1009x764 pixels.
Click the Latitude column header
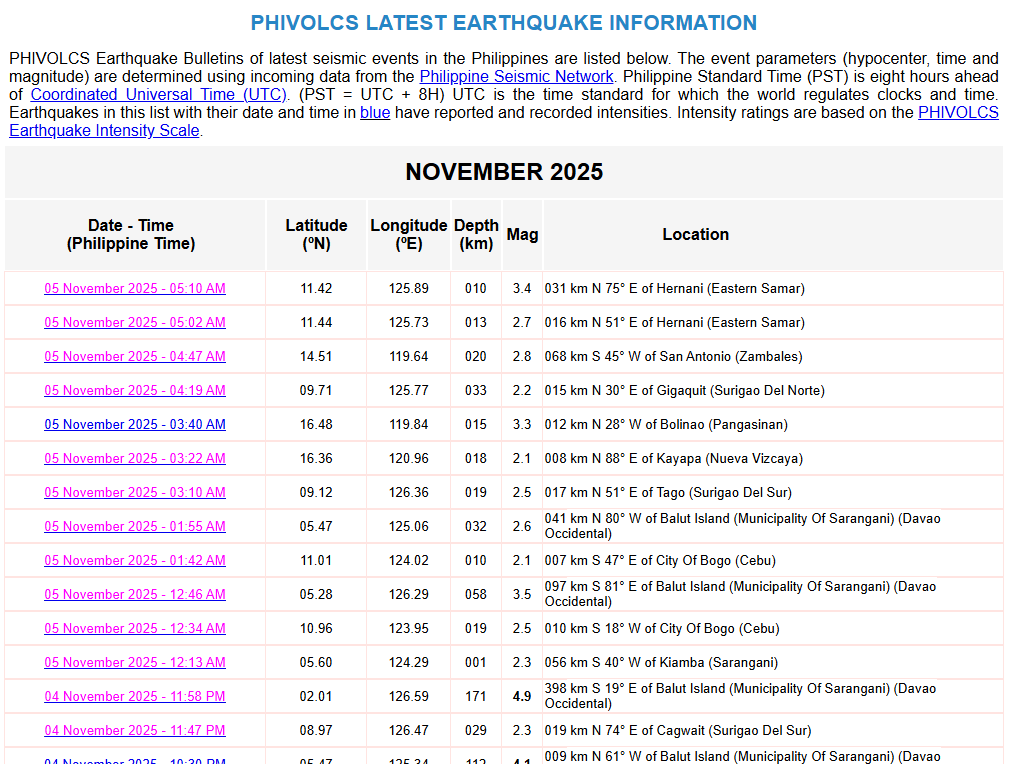[316, 234]
